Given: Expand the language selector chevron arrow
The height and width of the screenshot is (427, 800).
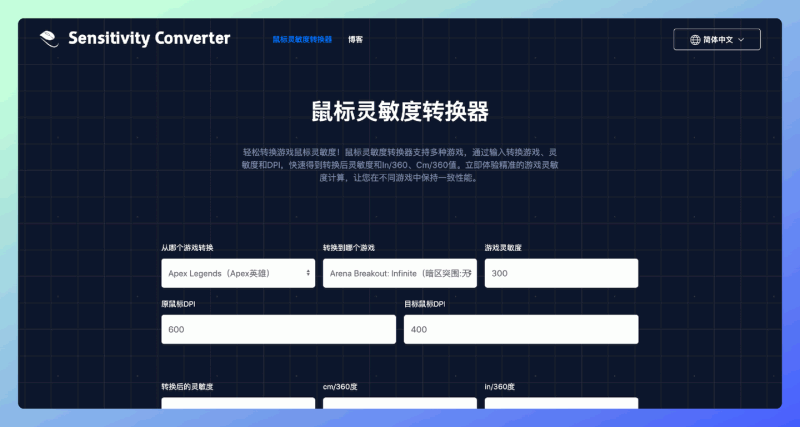Looking at the screenshot, I should pyautogui.click(x=741, y=40).
